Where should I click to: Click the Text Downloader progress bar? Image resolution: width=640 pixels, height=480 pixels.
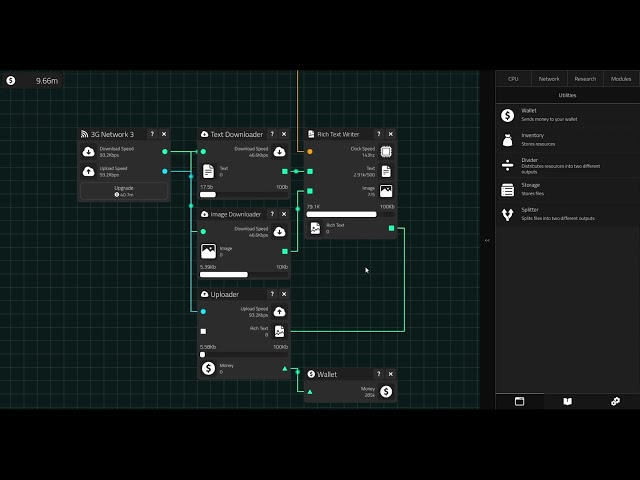(244, 195)
